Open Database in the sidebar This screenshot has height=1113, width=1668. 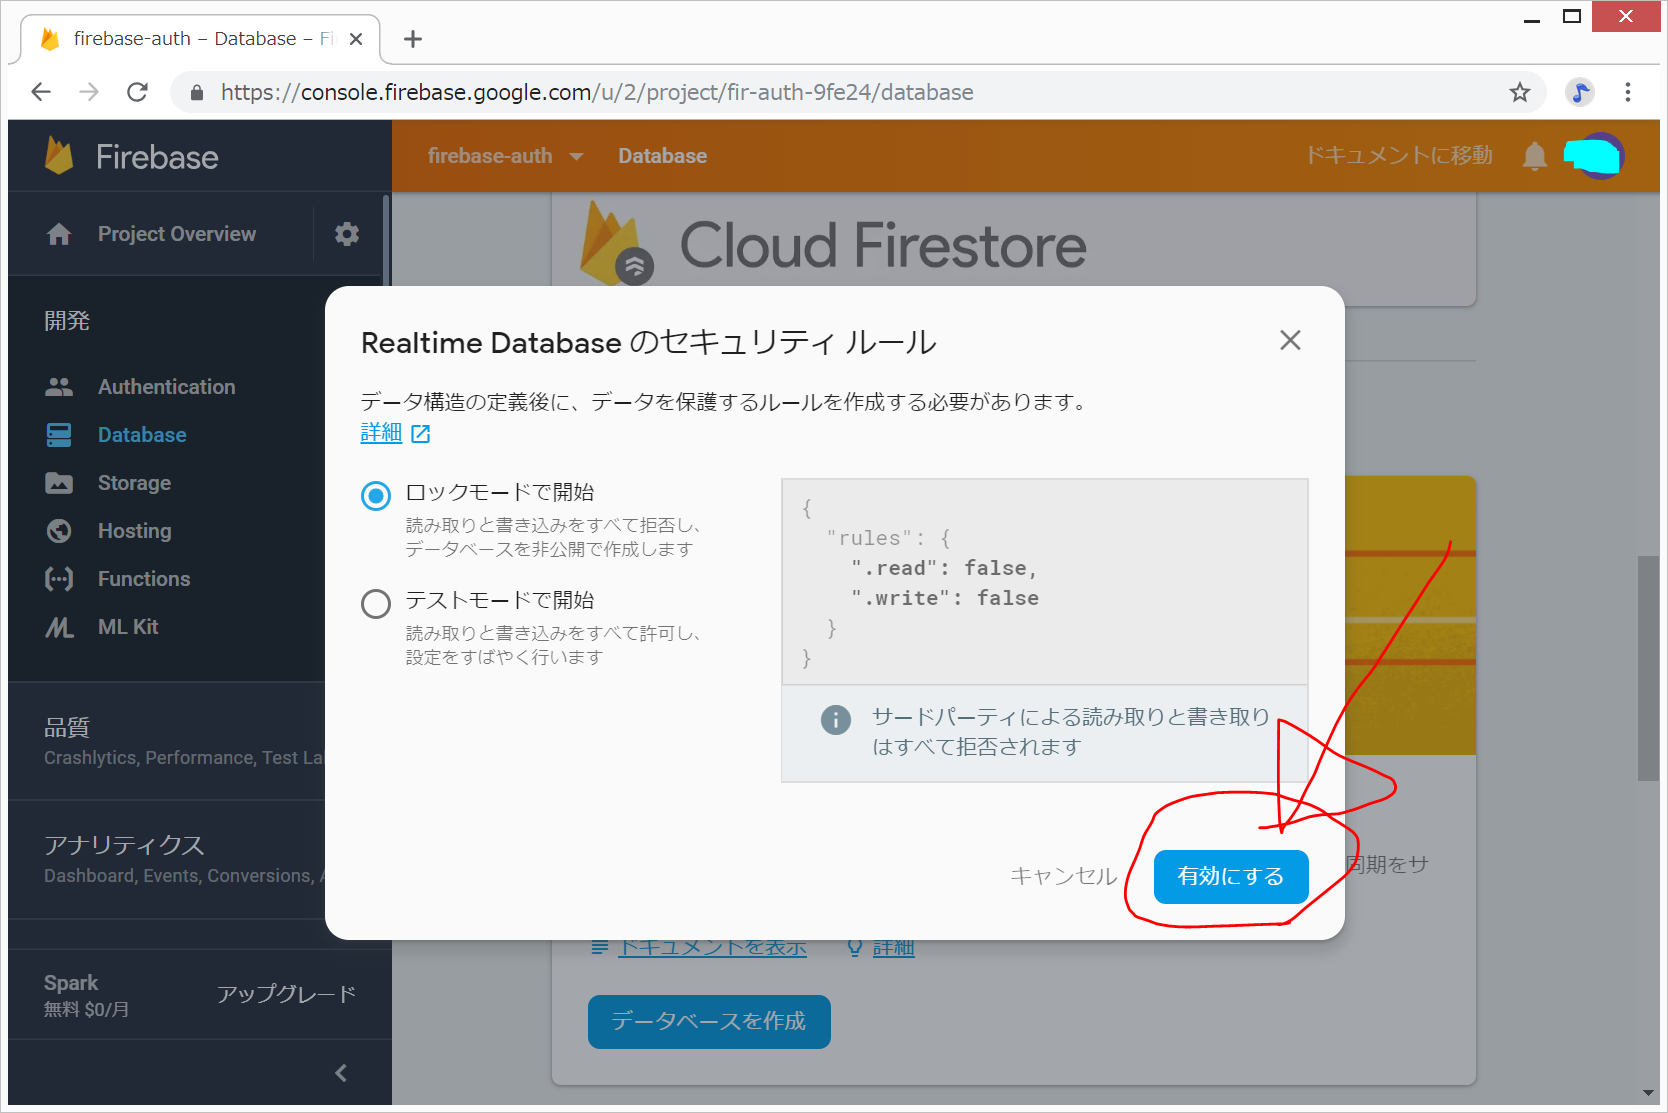[x=141, y=435]
